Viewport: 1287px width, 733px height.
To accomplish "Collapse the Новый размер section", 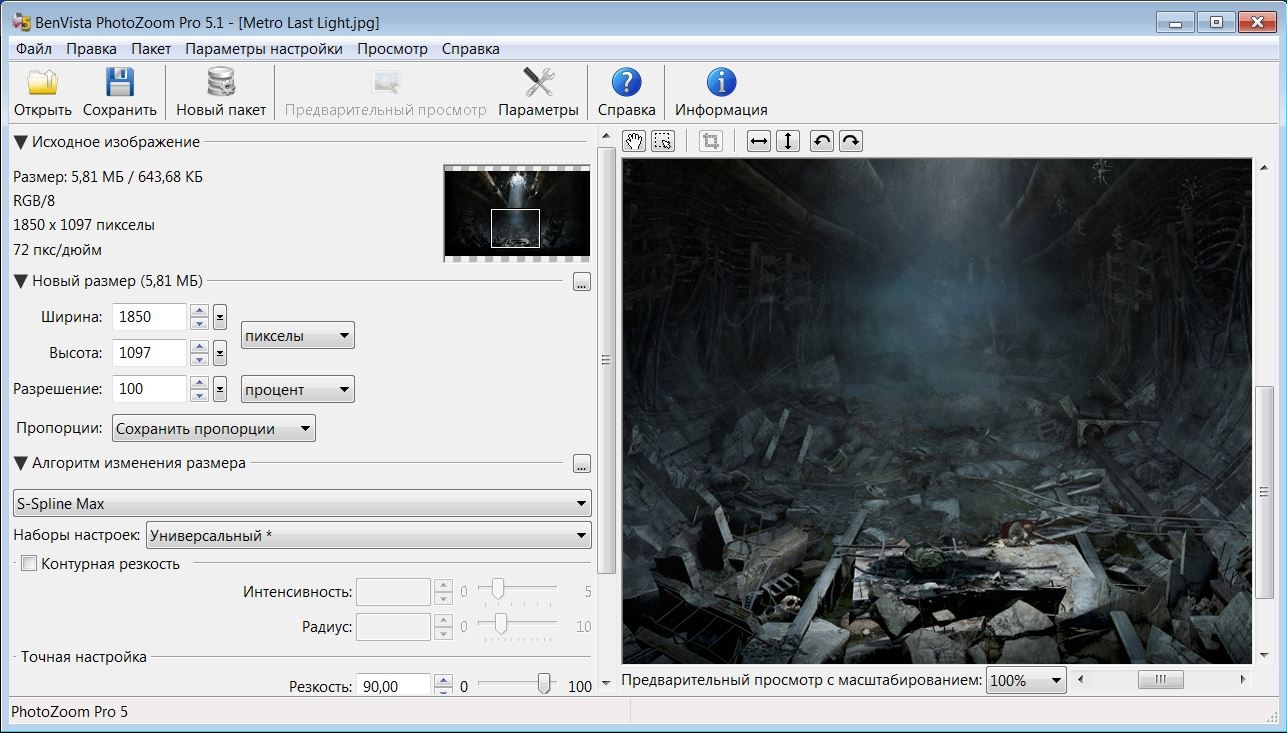I will 20,281.
